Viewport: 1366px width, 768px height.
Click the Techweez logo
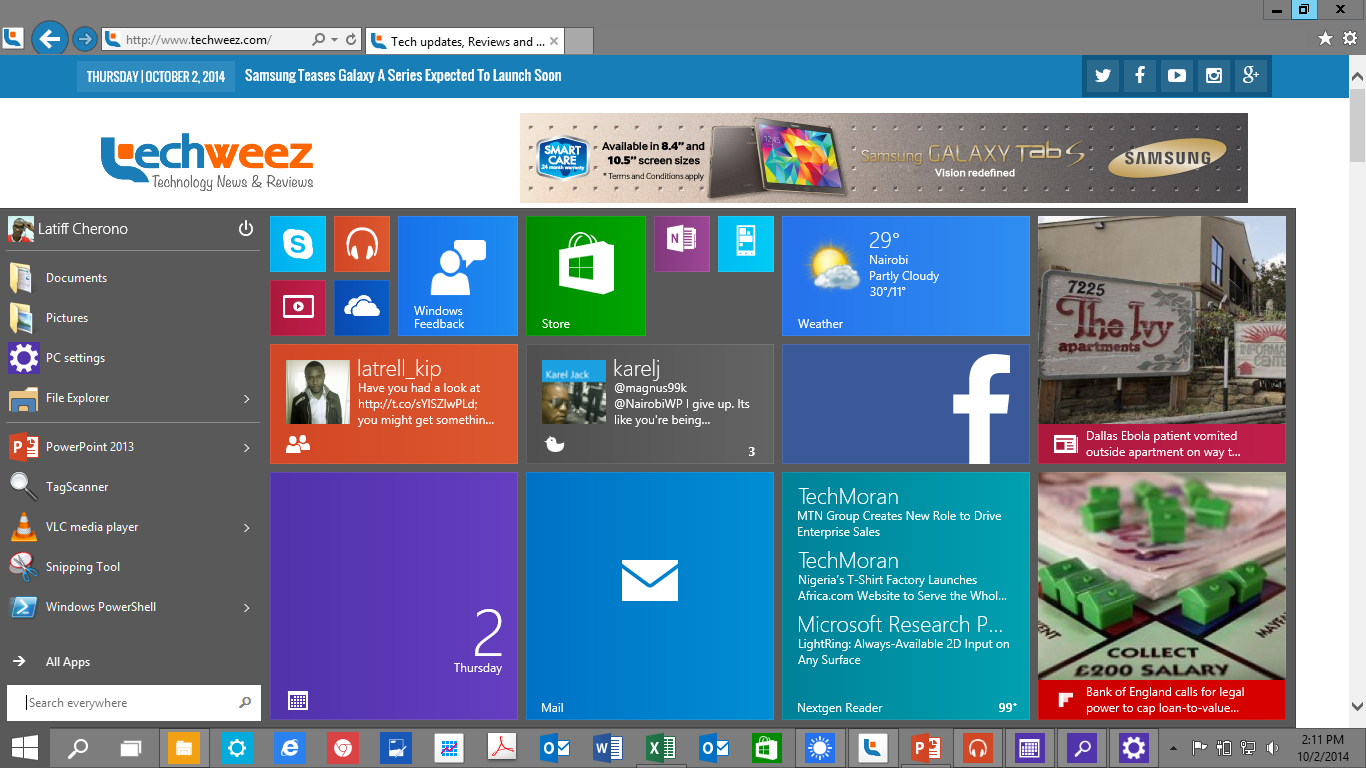coord(207,159)
